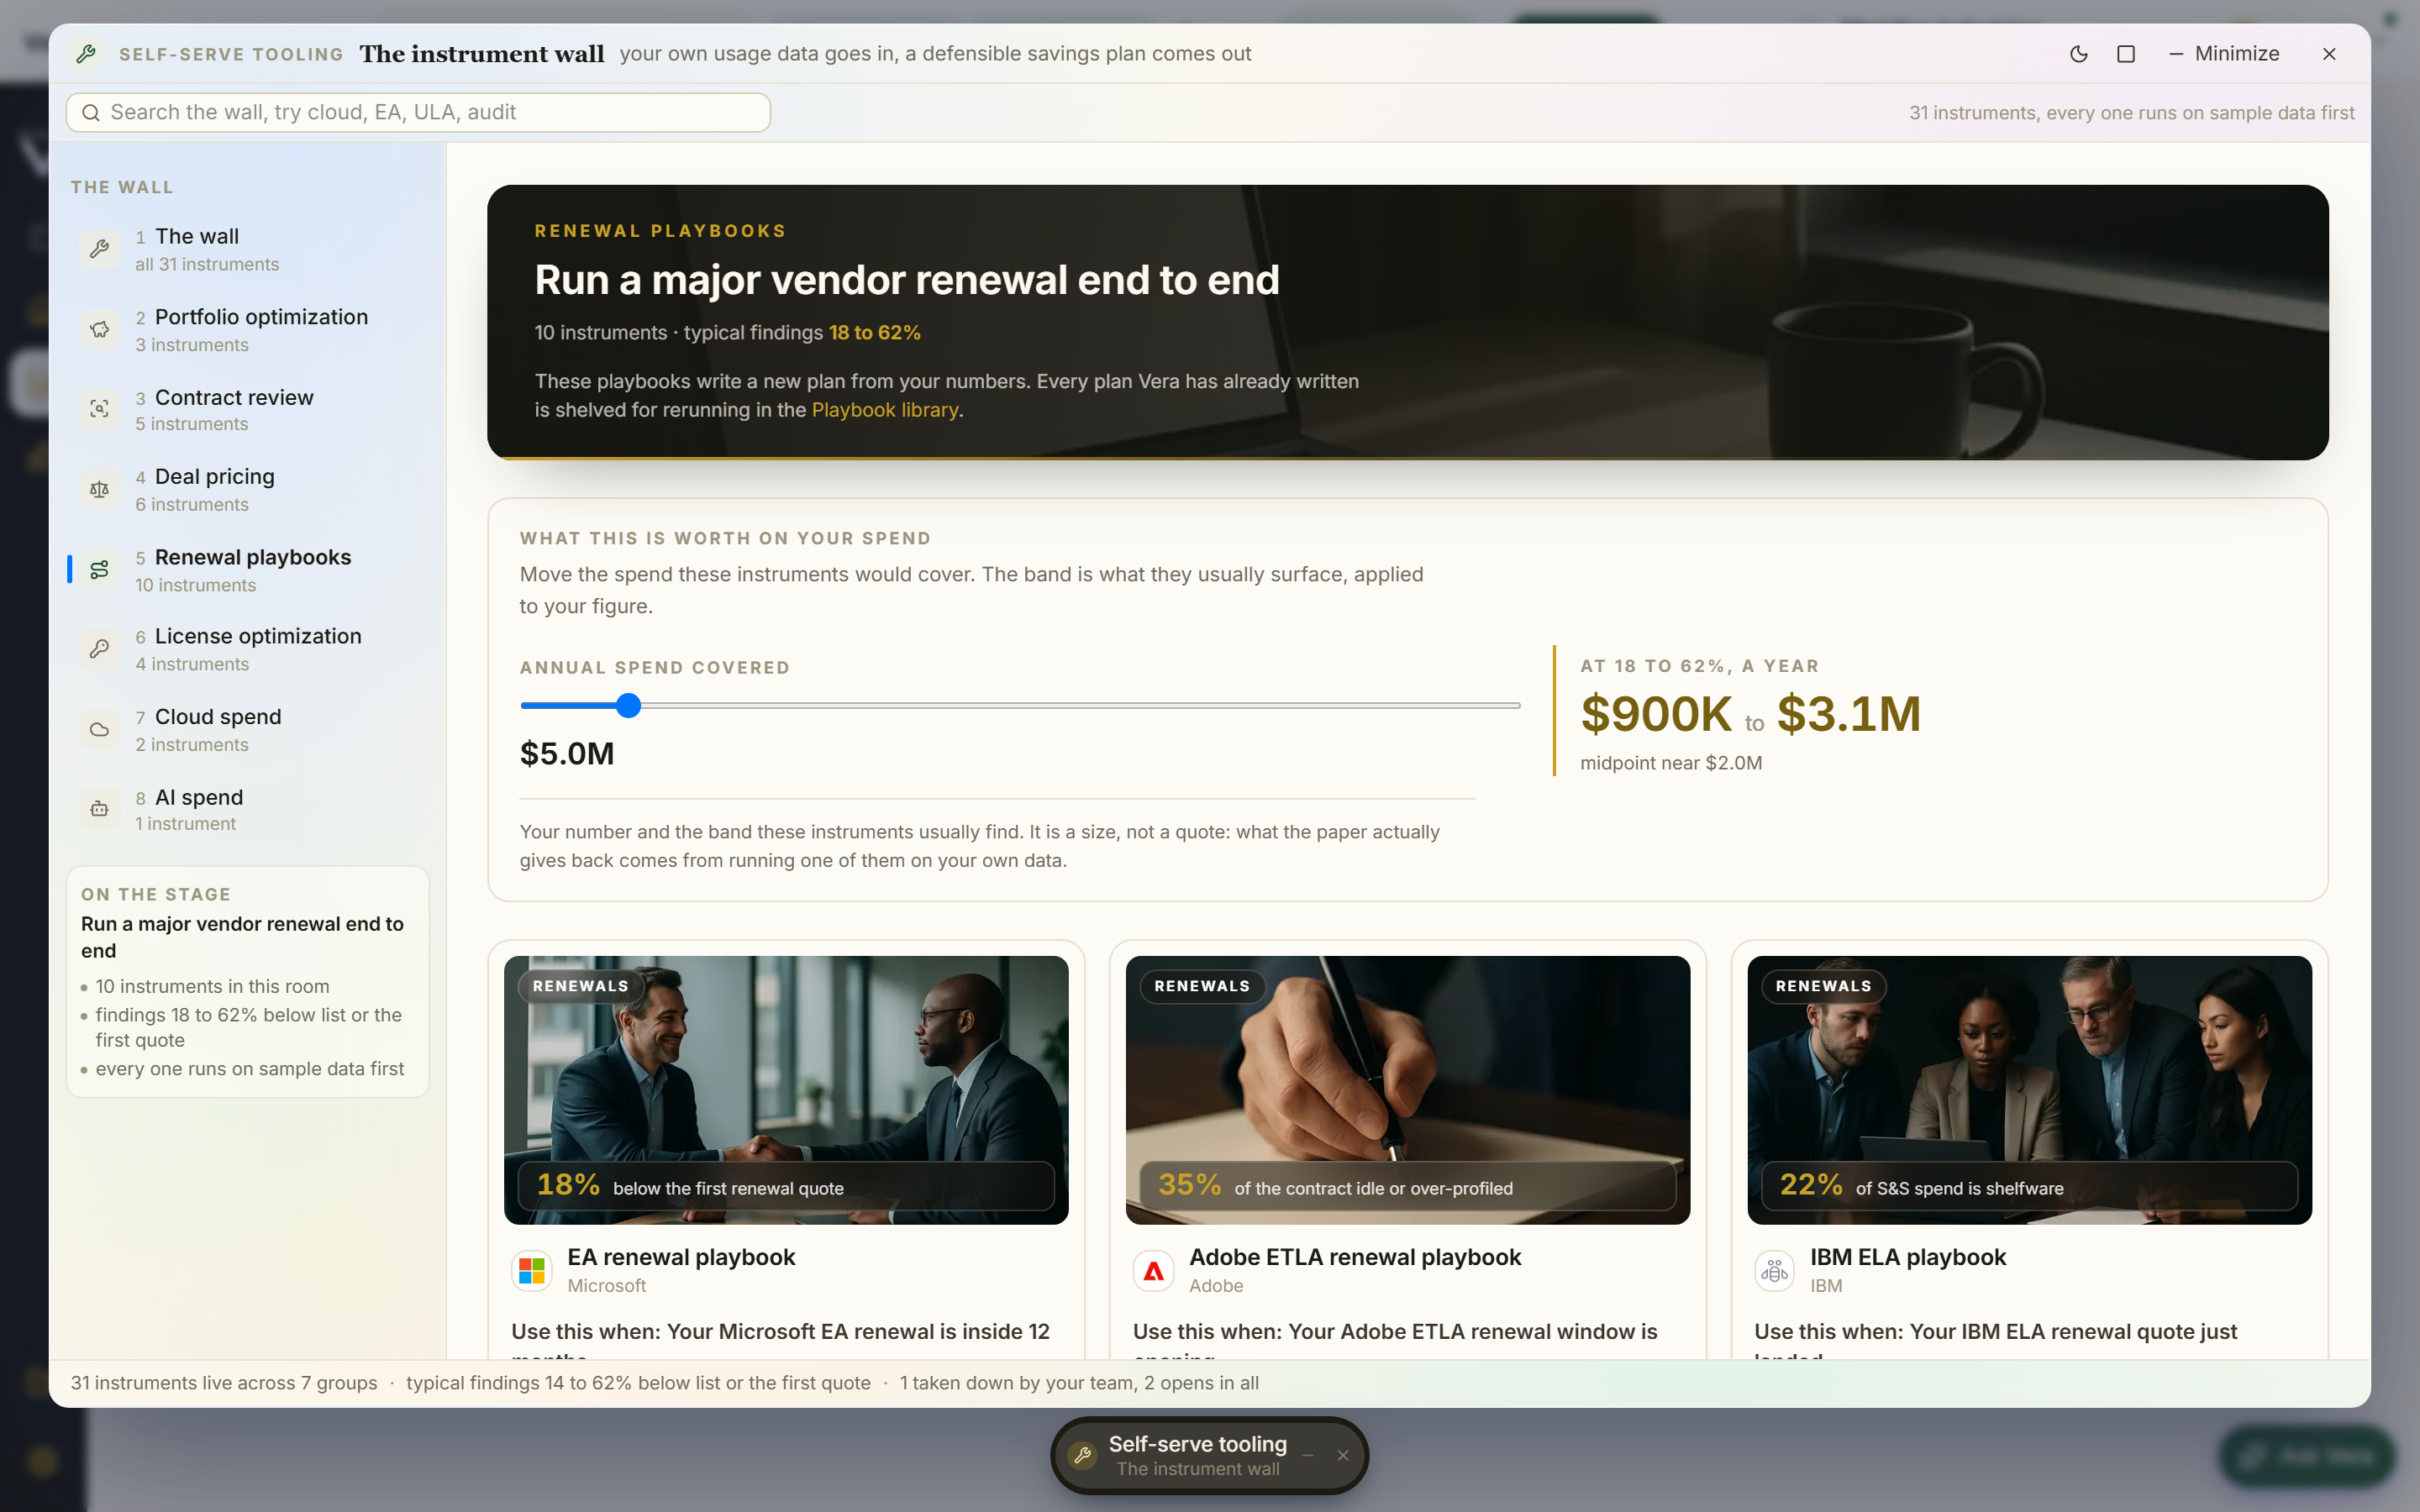Click the '35% of the contract idle' badge

coord(1408,1187)
